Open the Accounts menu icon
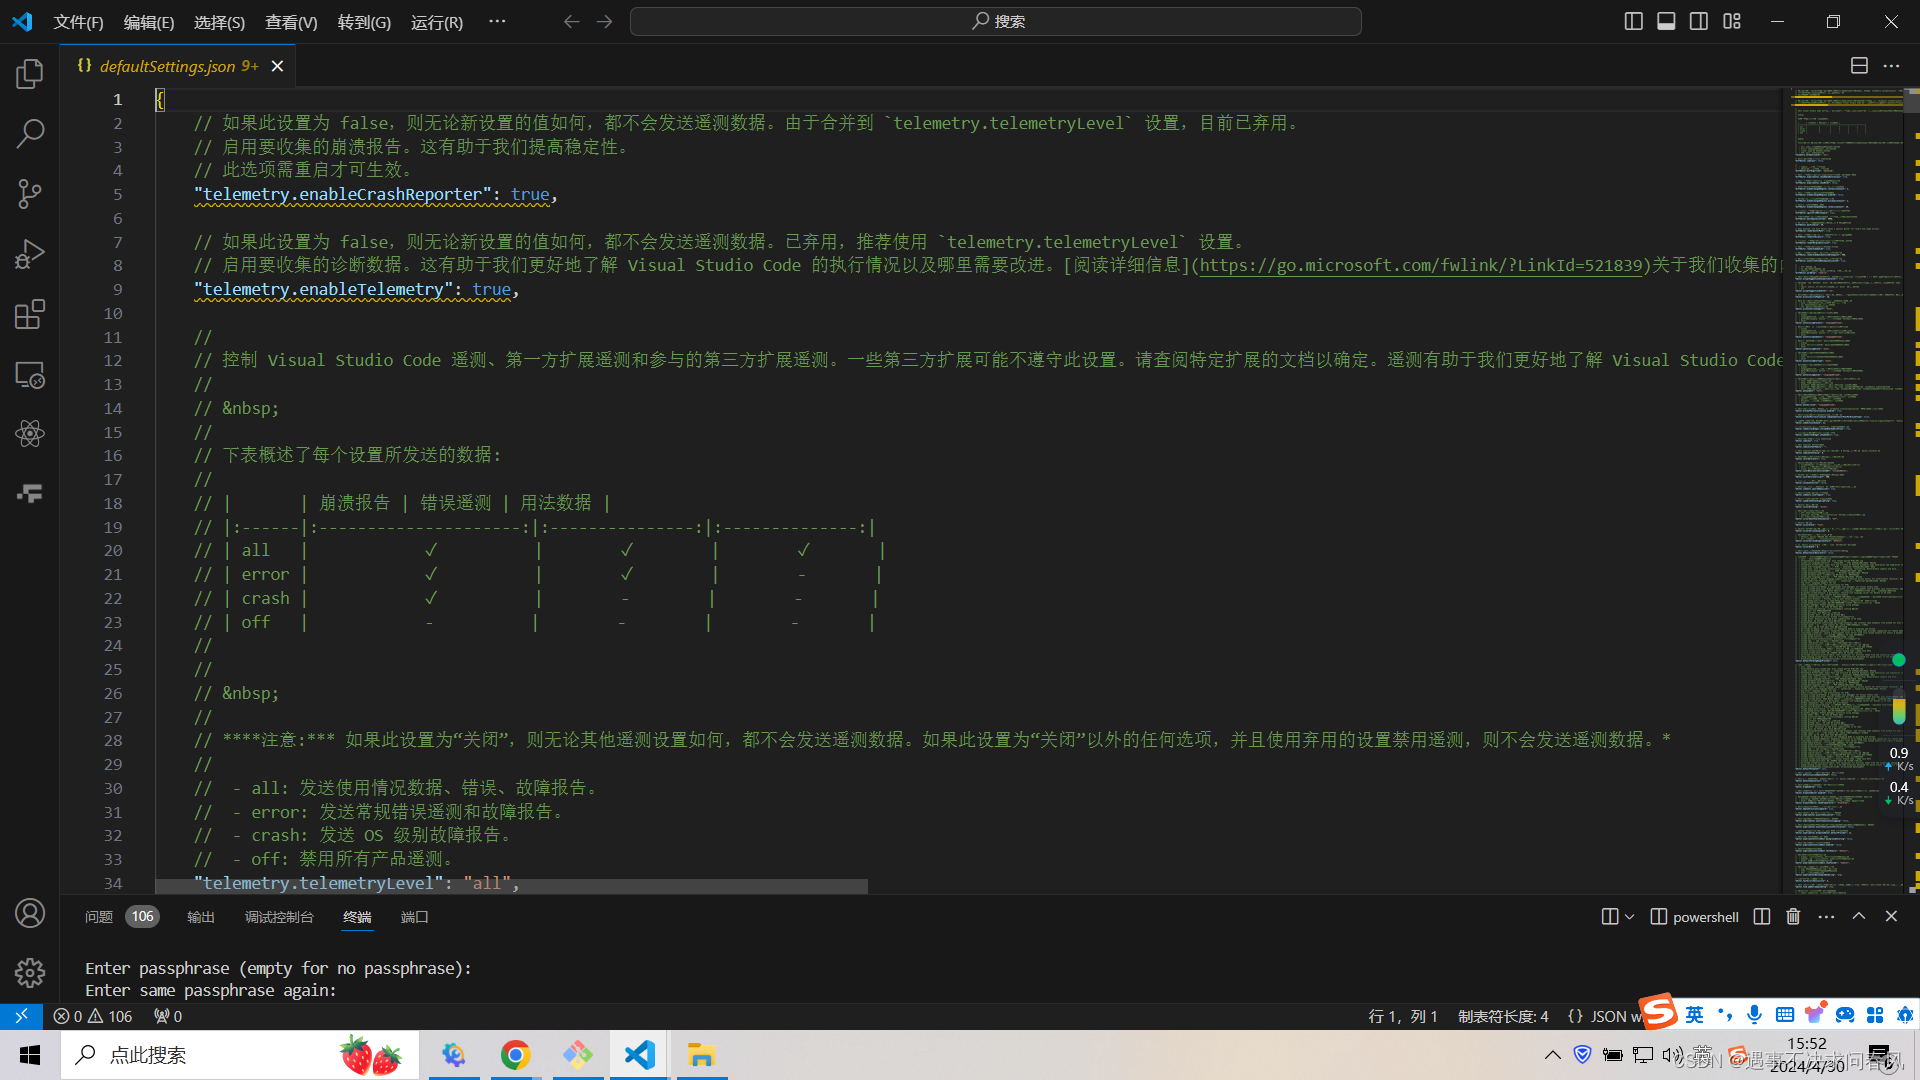 tap(30, 913)
